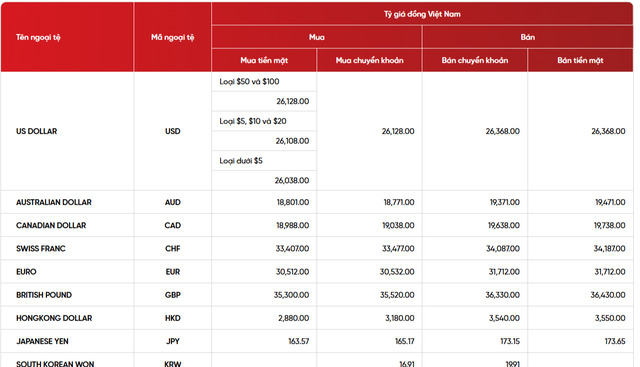Image resolution: width=640 pixels, height=367 pixels.
Task: Click the EUR currency code
Action: pos(173,272)
